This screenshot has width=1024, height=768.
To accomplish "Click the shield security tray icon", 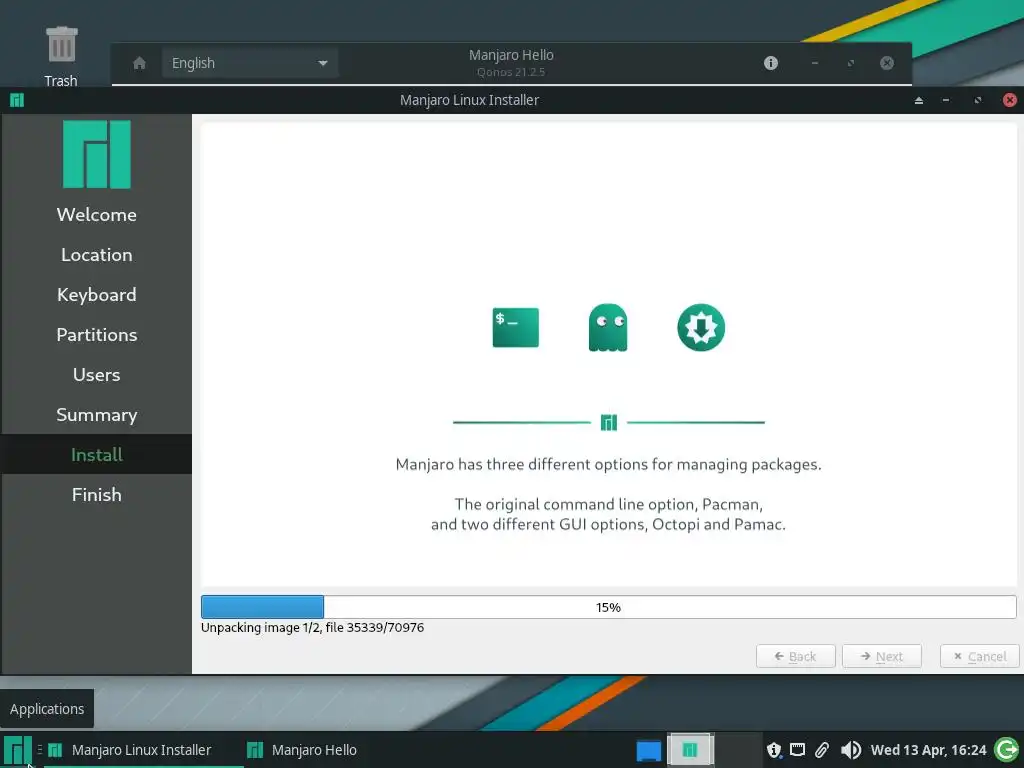I will click(x=774, y=750).
